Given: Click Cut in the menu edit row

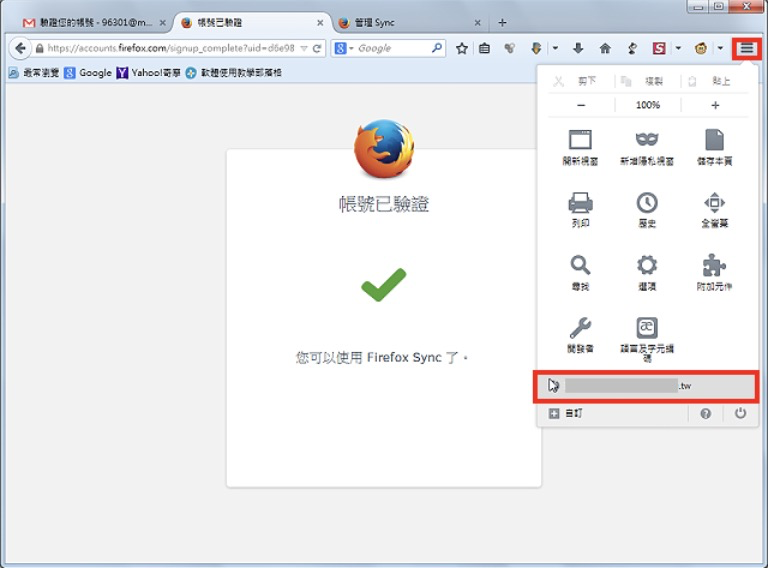Looking at the screenshot, I should tap(580, 81).
